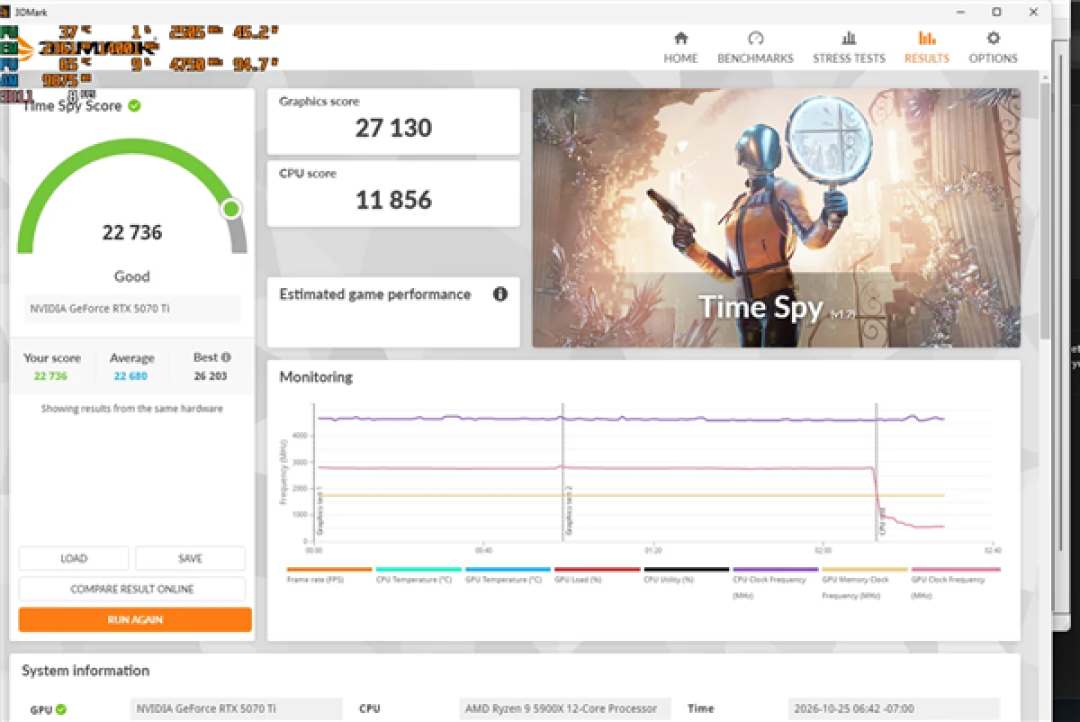Image resolution: width=1080 pixels, height=722 pixels.
Task: Click the Monitoring heading
Action: 316,377
